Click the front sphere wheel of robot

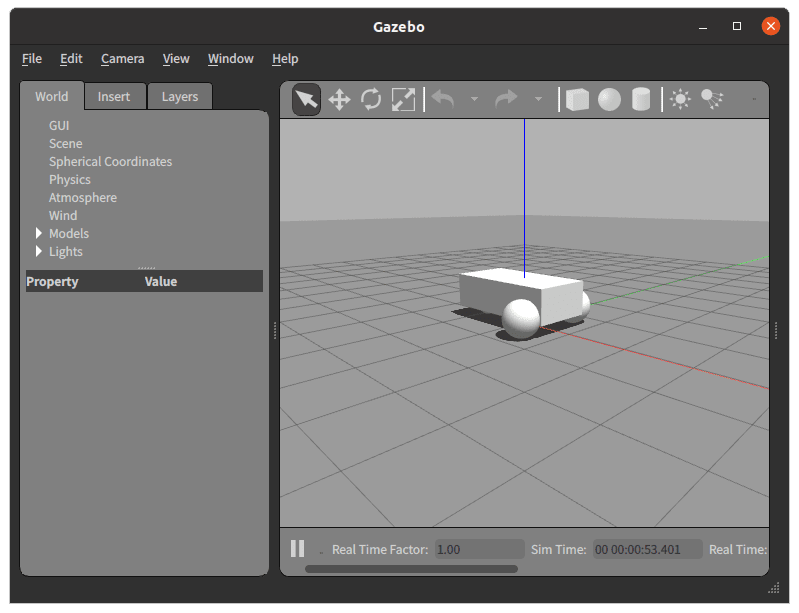click(x=521, y=318)
